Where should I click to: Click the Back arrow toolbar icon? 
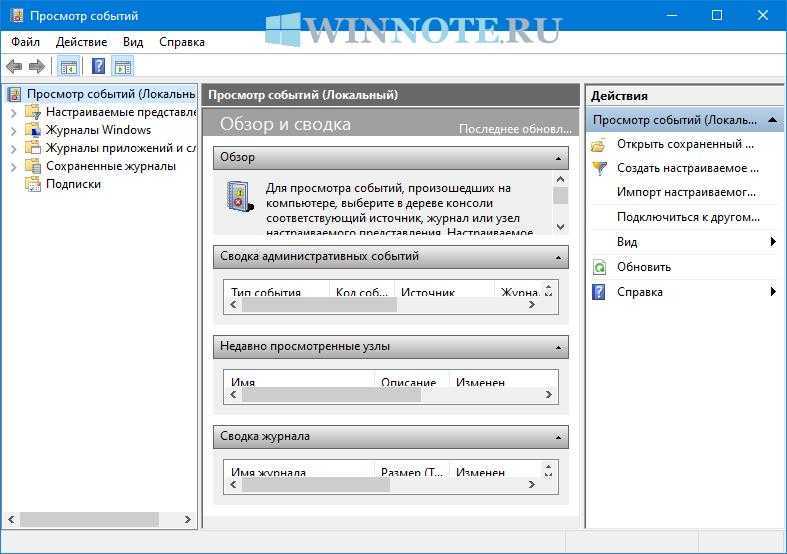tap(14, 66)
